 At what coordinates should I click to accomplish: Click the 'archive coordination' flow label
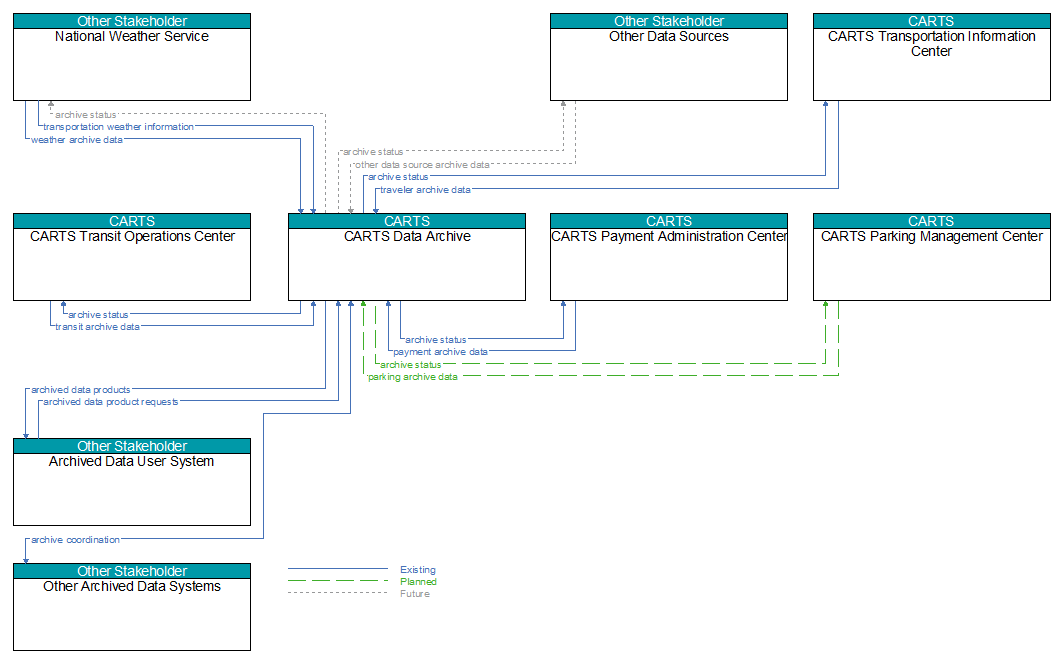[76, 539]
